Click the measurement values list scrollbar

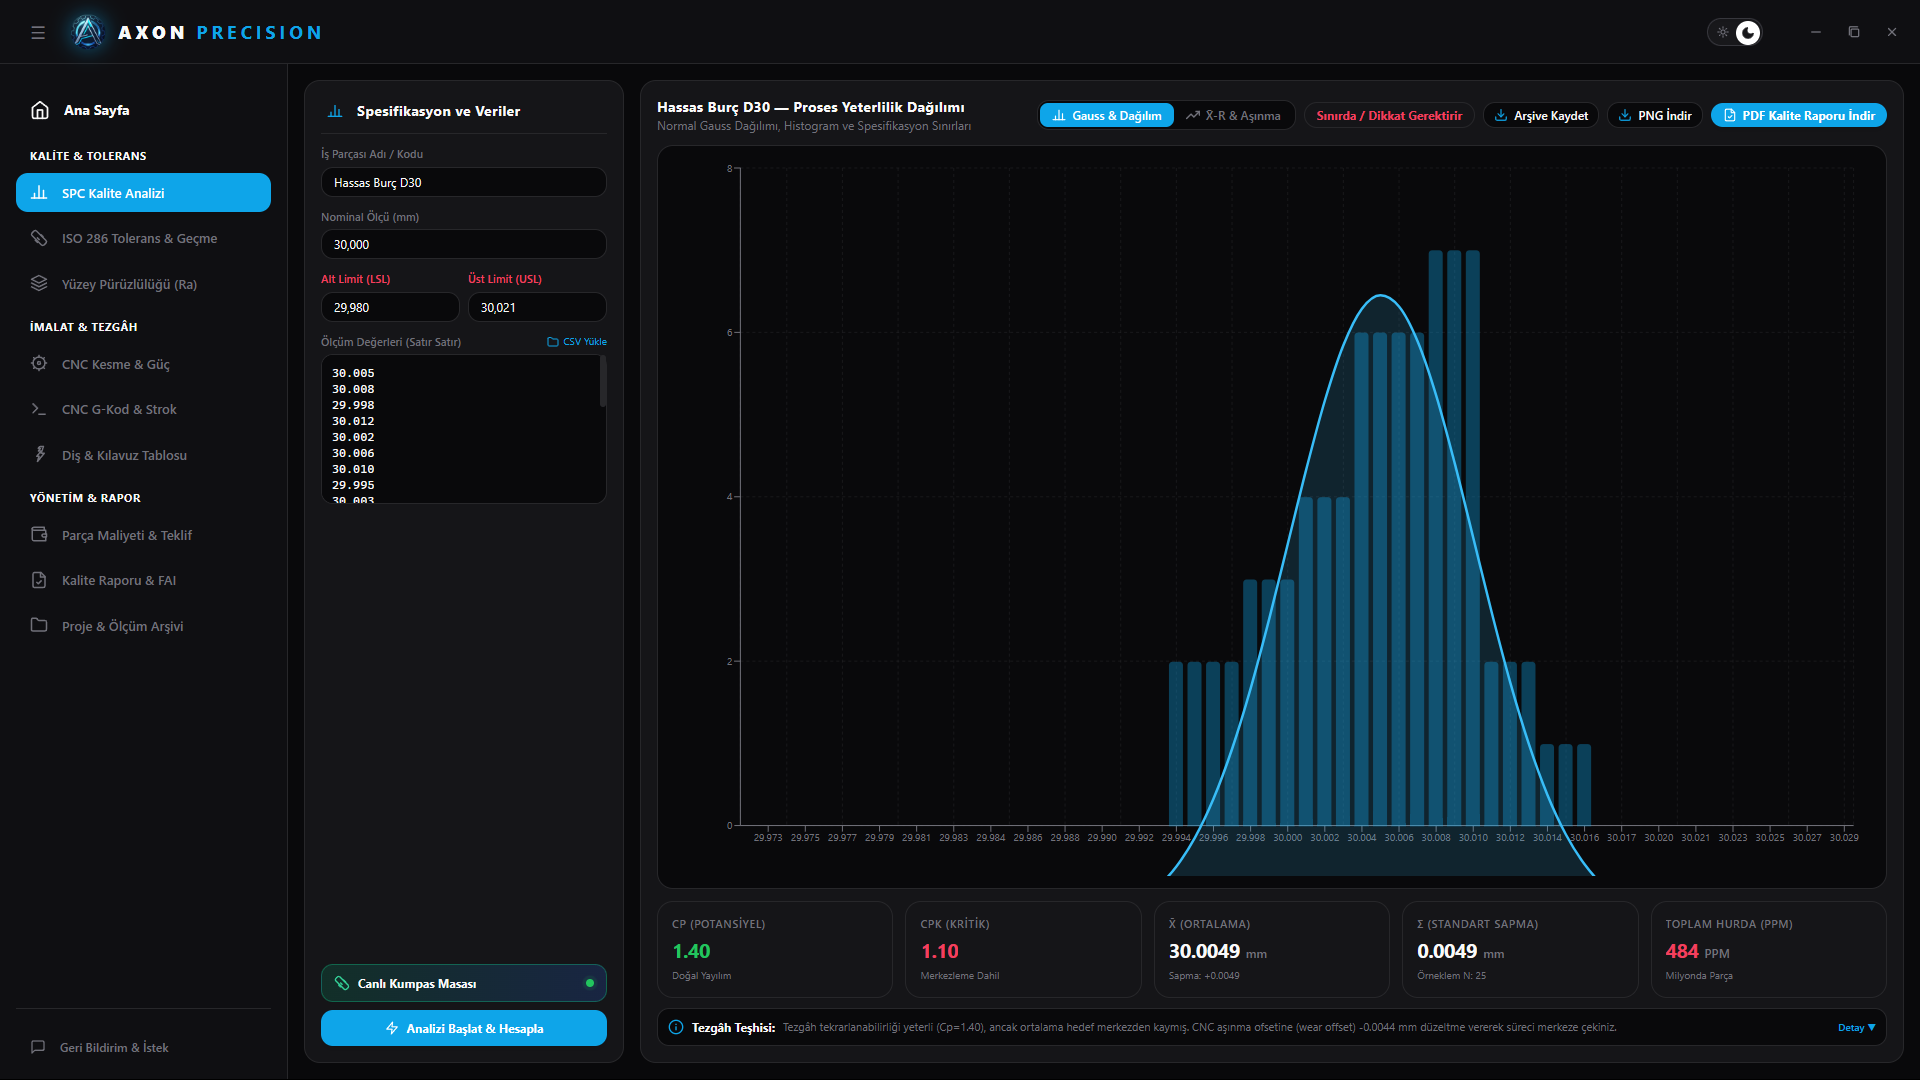[603, 382]
